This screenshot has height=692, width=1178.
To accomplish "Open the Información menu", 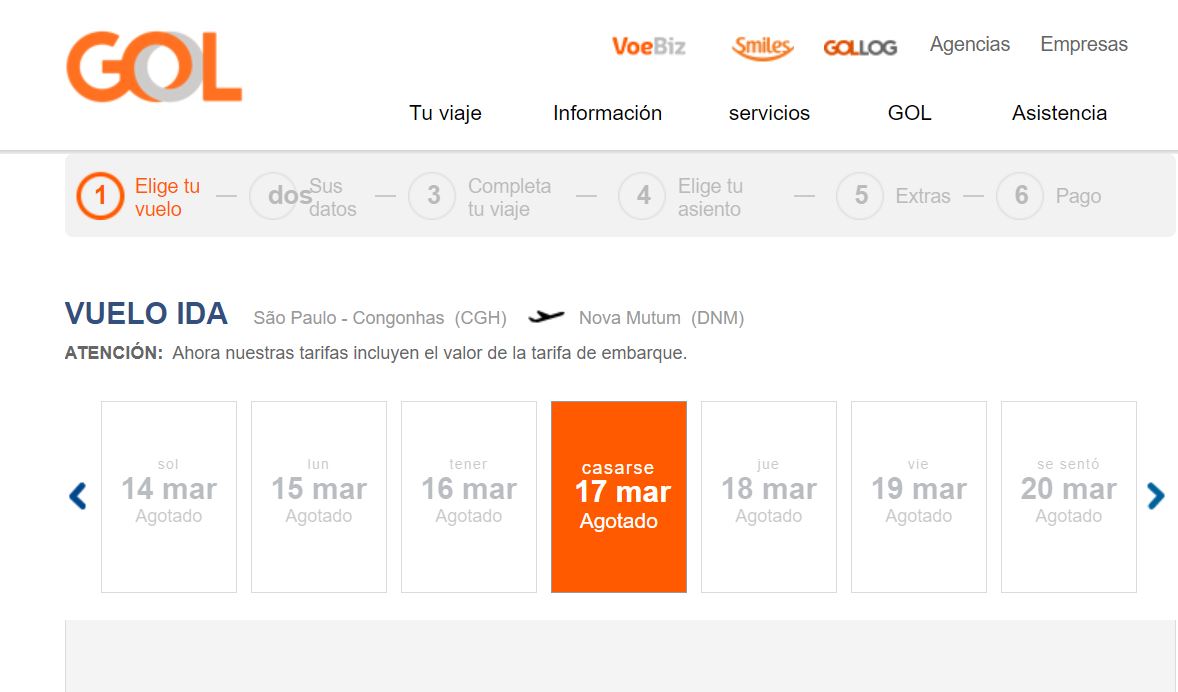I will point(608,113).
